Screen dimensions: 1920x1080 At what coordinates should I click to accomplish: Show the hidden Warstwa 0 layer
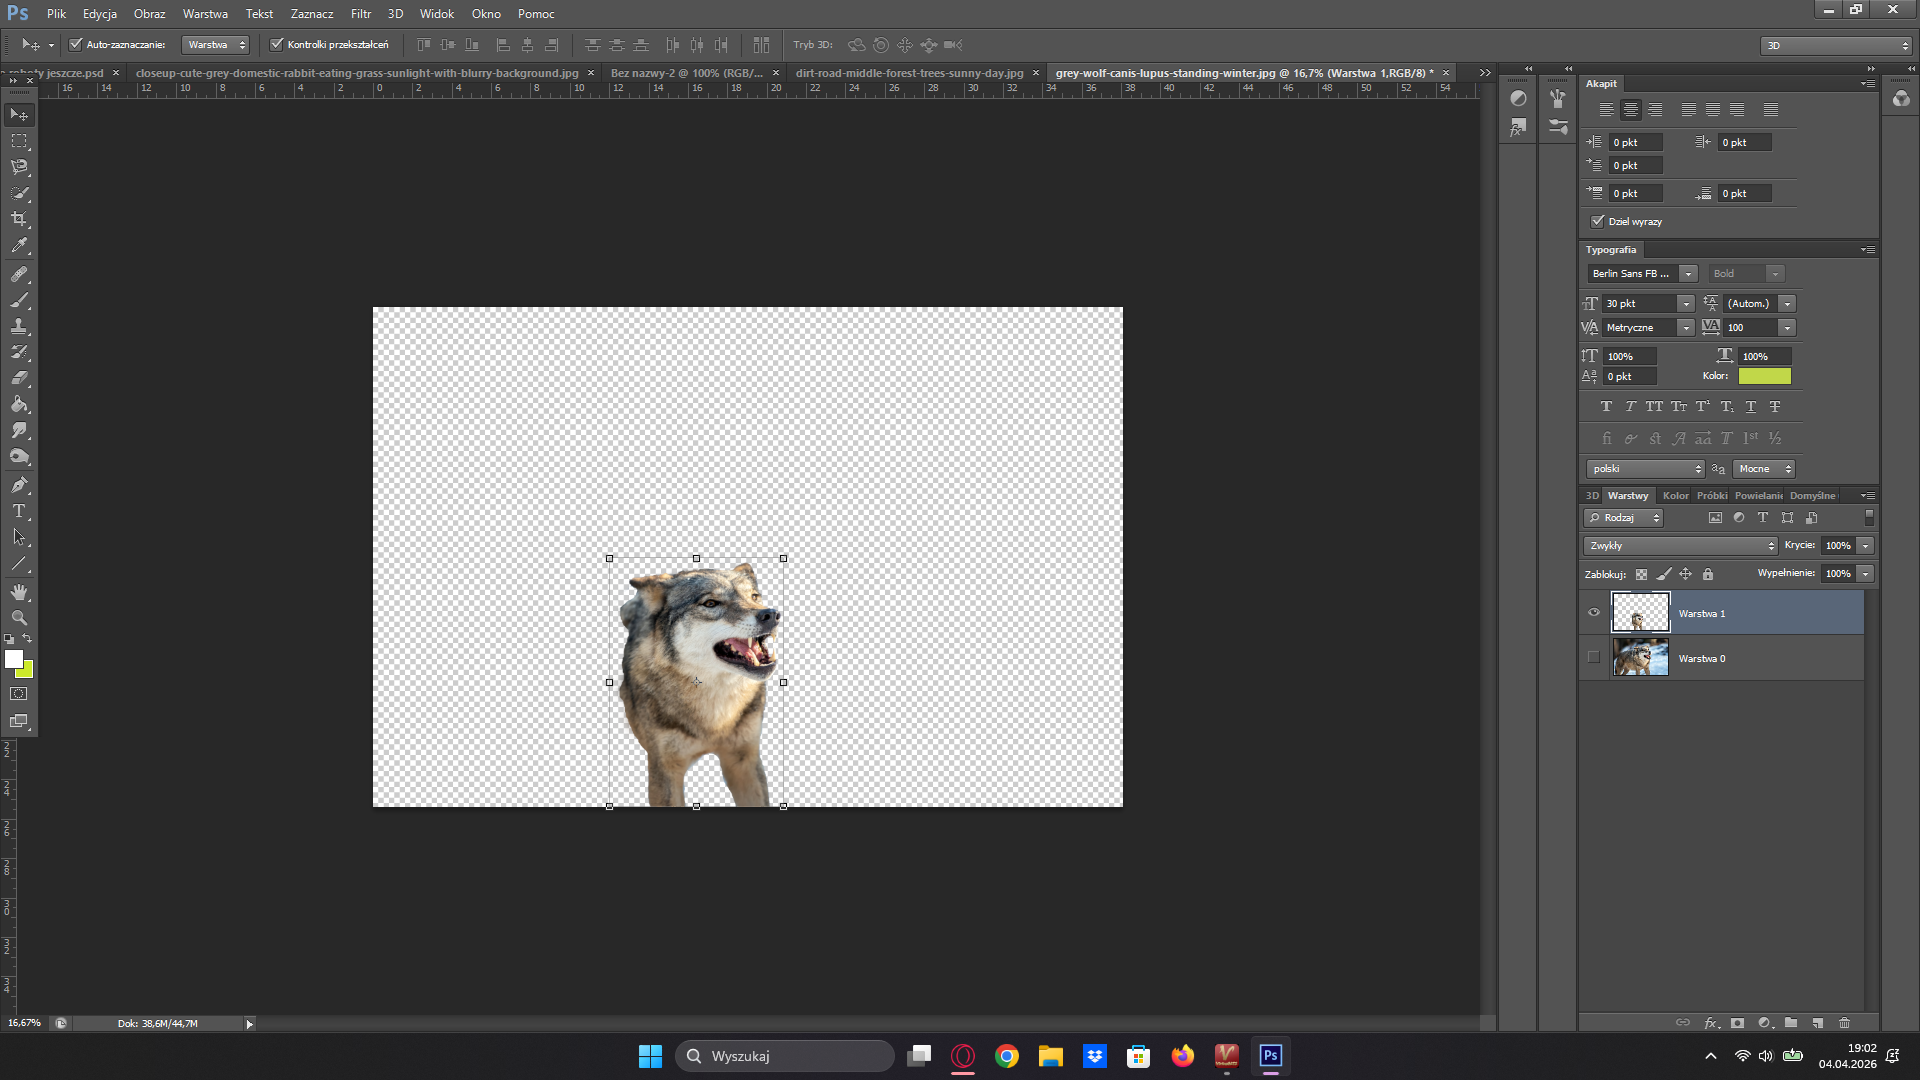click(x=1594, y=658)
